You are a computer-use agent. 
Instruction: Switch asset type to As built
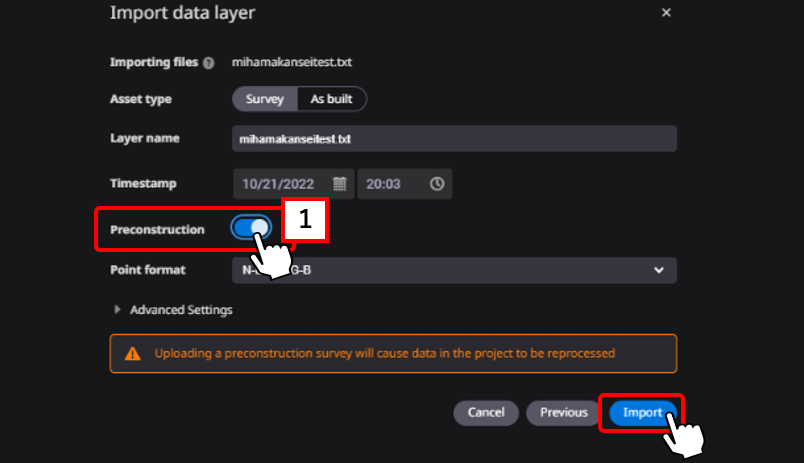click(332, 99)
